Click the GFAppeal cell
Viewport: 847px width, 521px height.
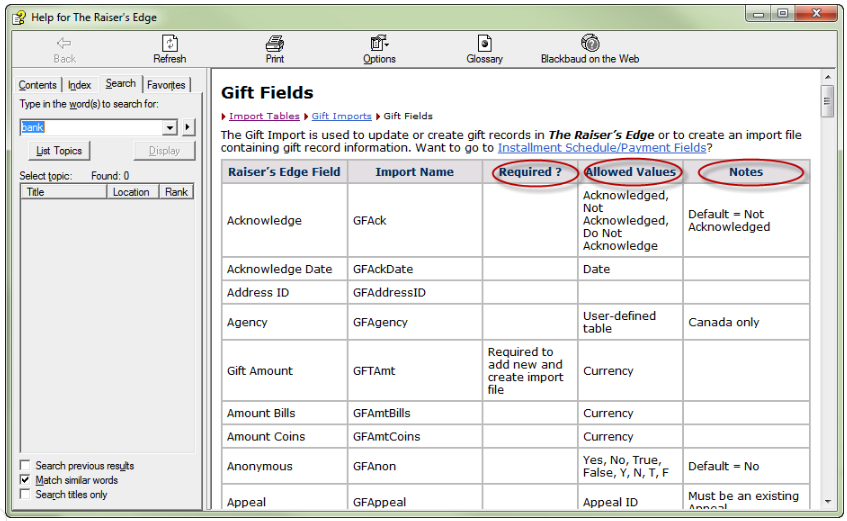[x=414, y=499]
